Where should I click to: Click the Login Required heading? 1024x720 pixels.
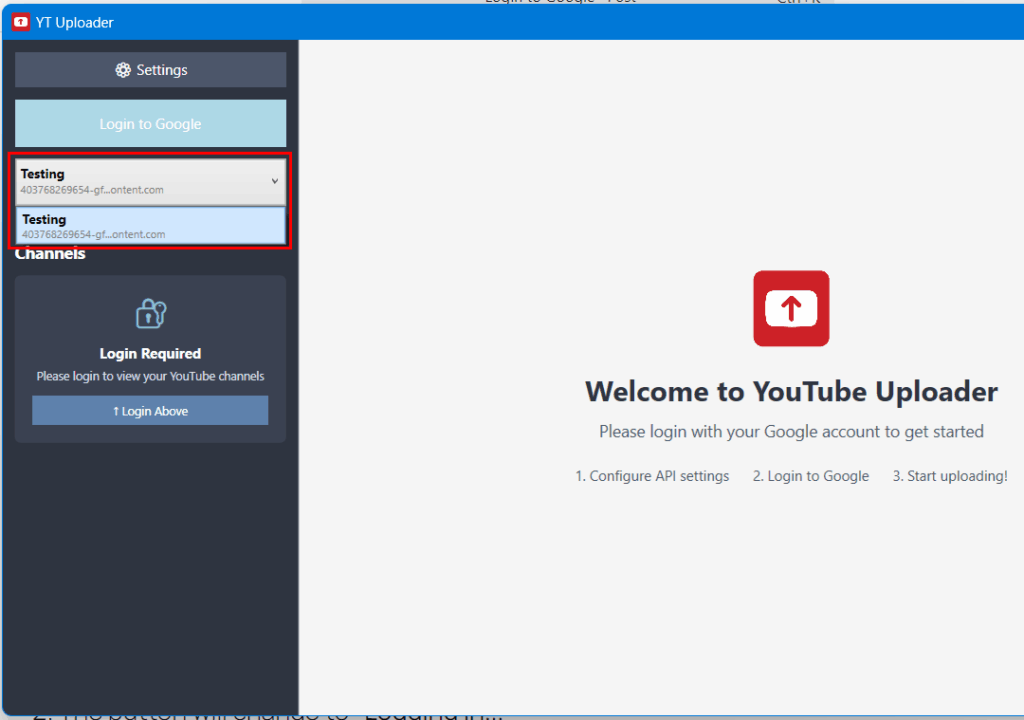click(x=150, y=353)
